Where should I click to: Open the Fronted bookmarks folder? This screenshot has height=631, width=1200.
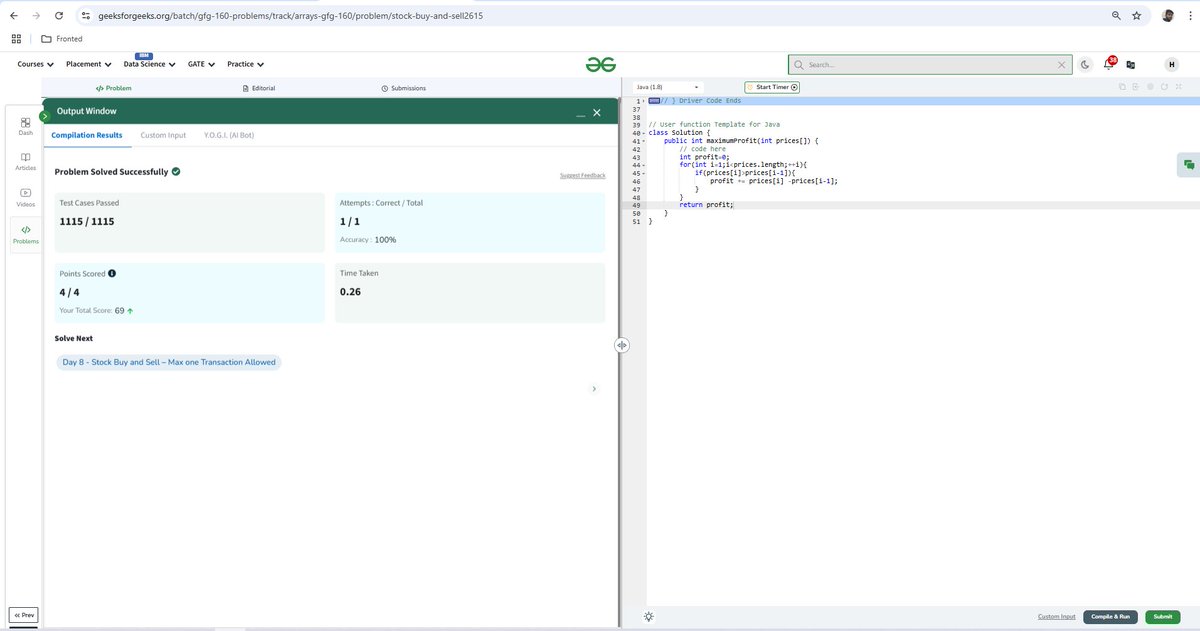62,39
